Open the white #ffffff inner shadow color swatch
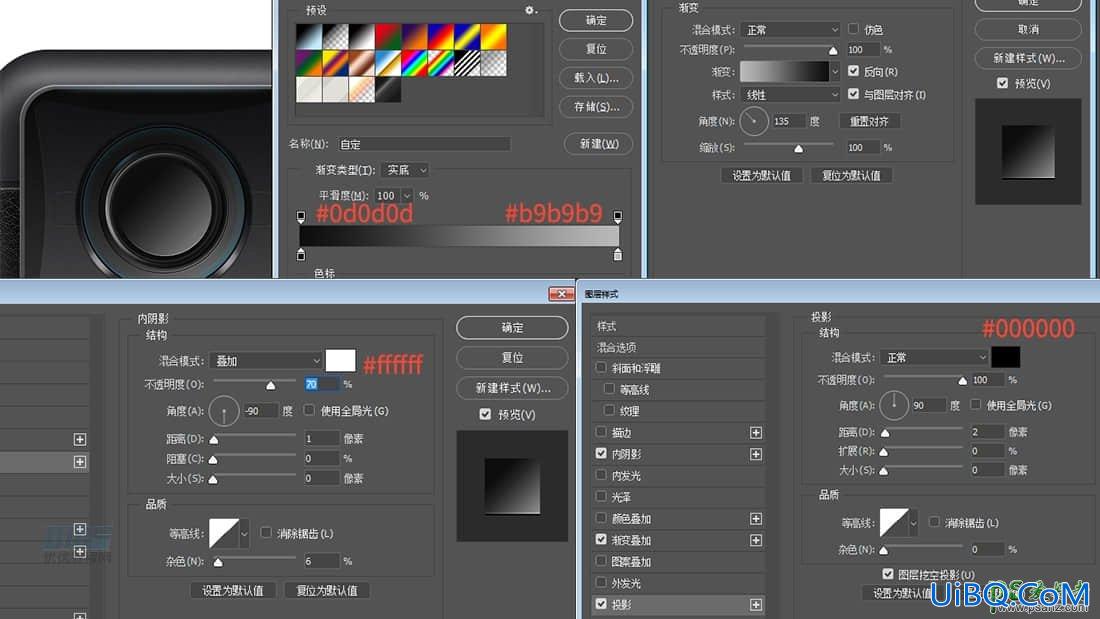Screen dimensions: 1100x619 pyautogui.click(x=340, y=361)
